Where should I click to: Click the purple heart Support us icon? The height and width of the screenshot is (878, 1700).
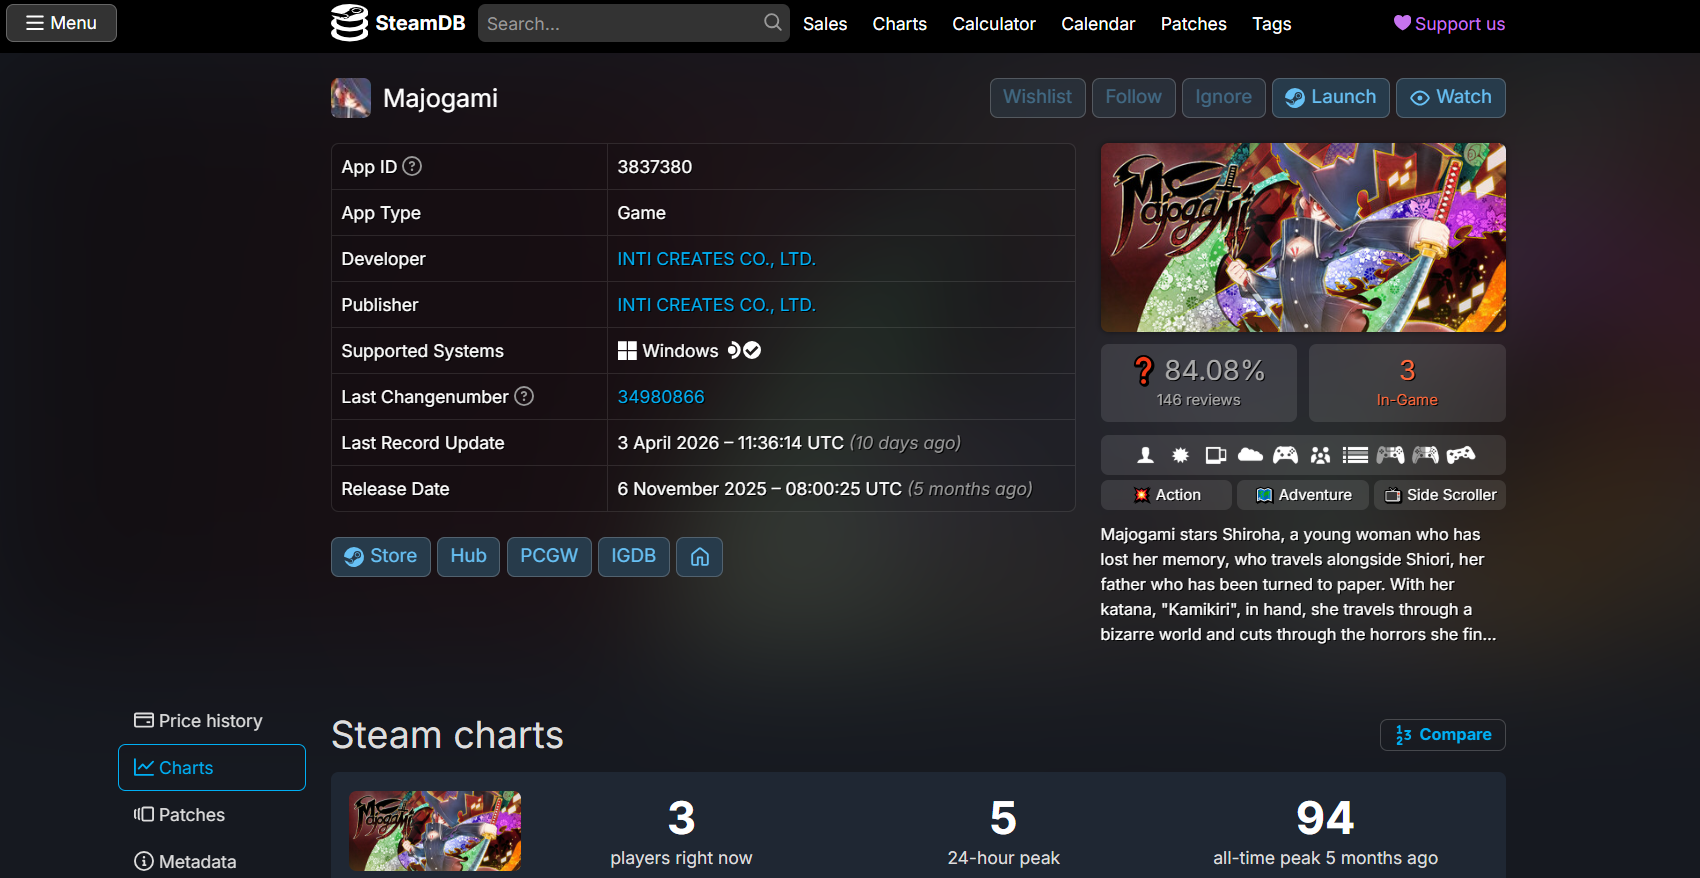tap(1402, 23)
